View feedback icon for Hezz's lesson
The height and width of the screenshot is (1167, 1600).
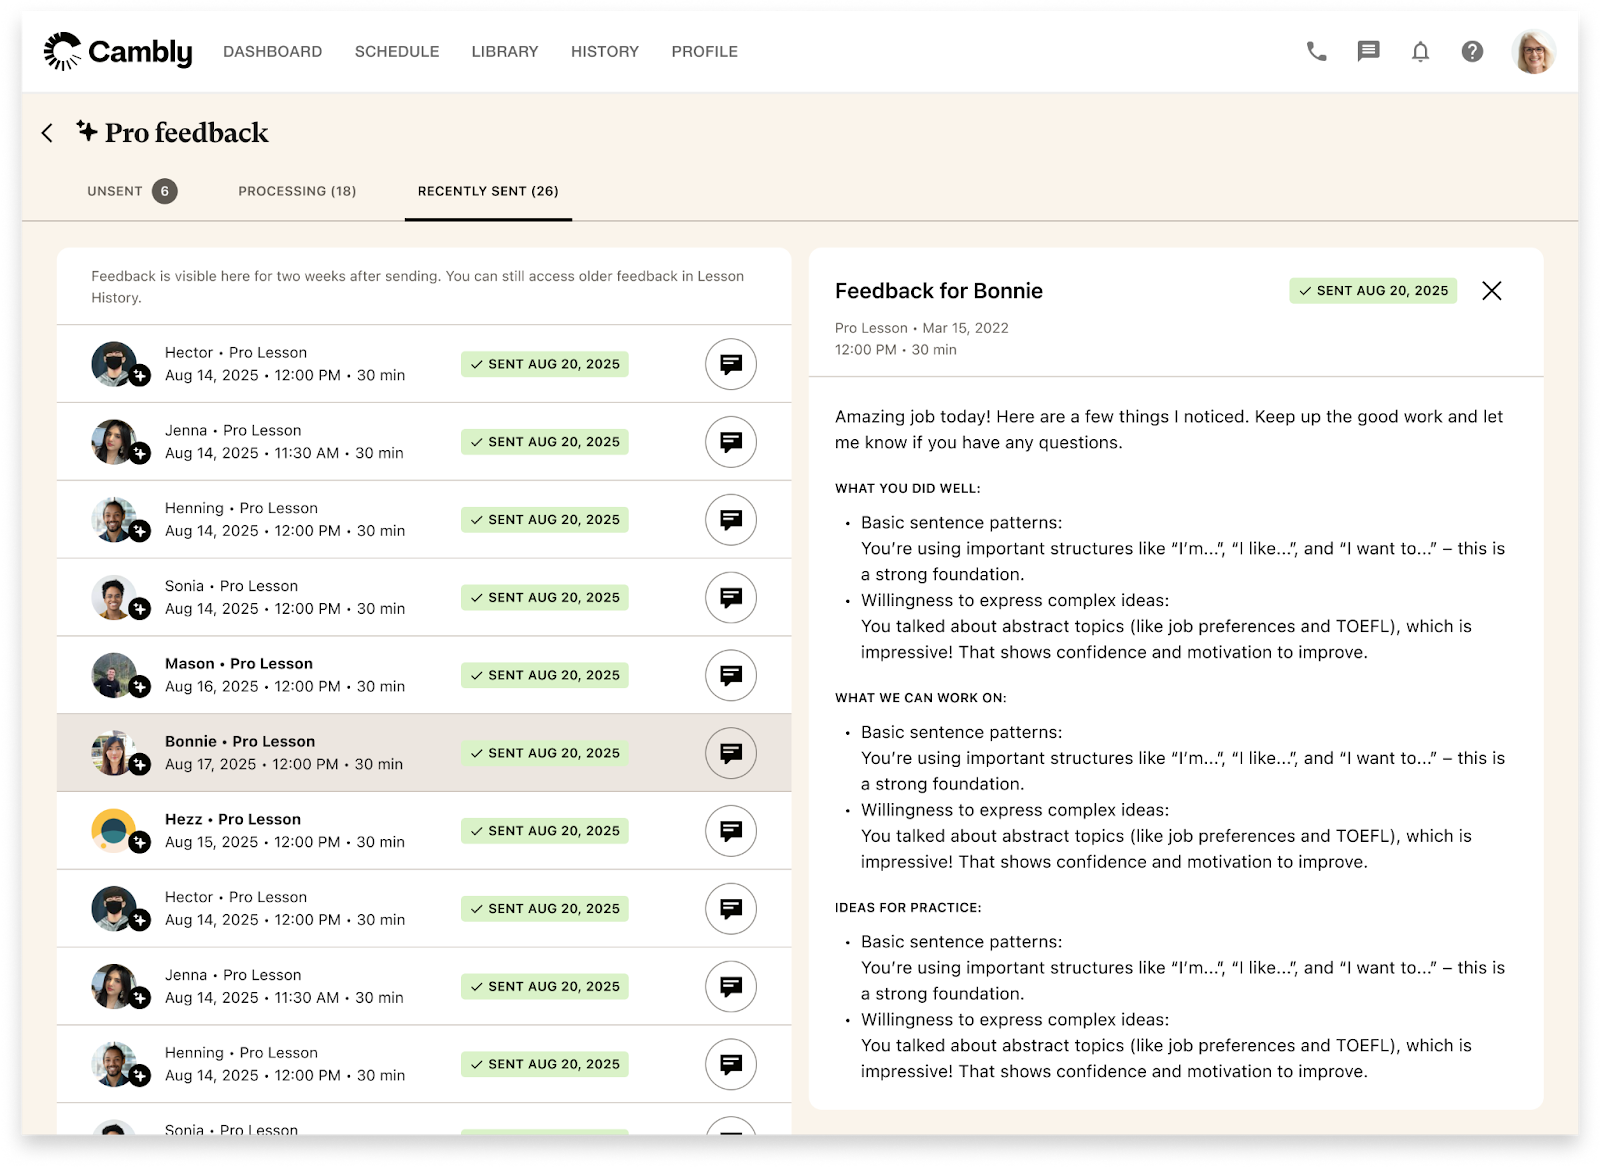[731, 831]
